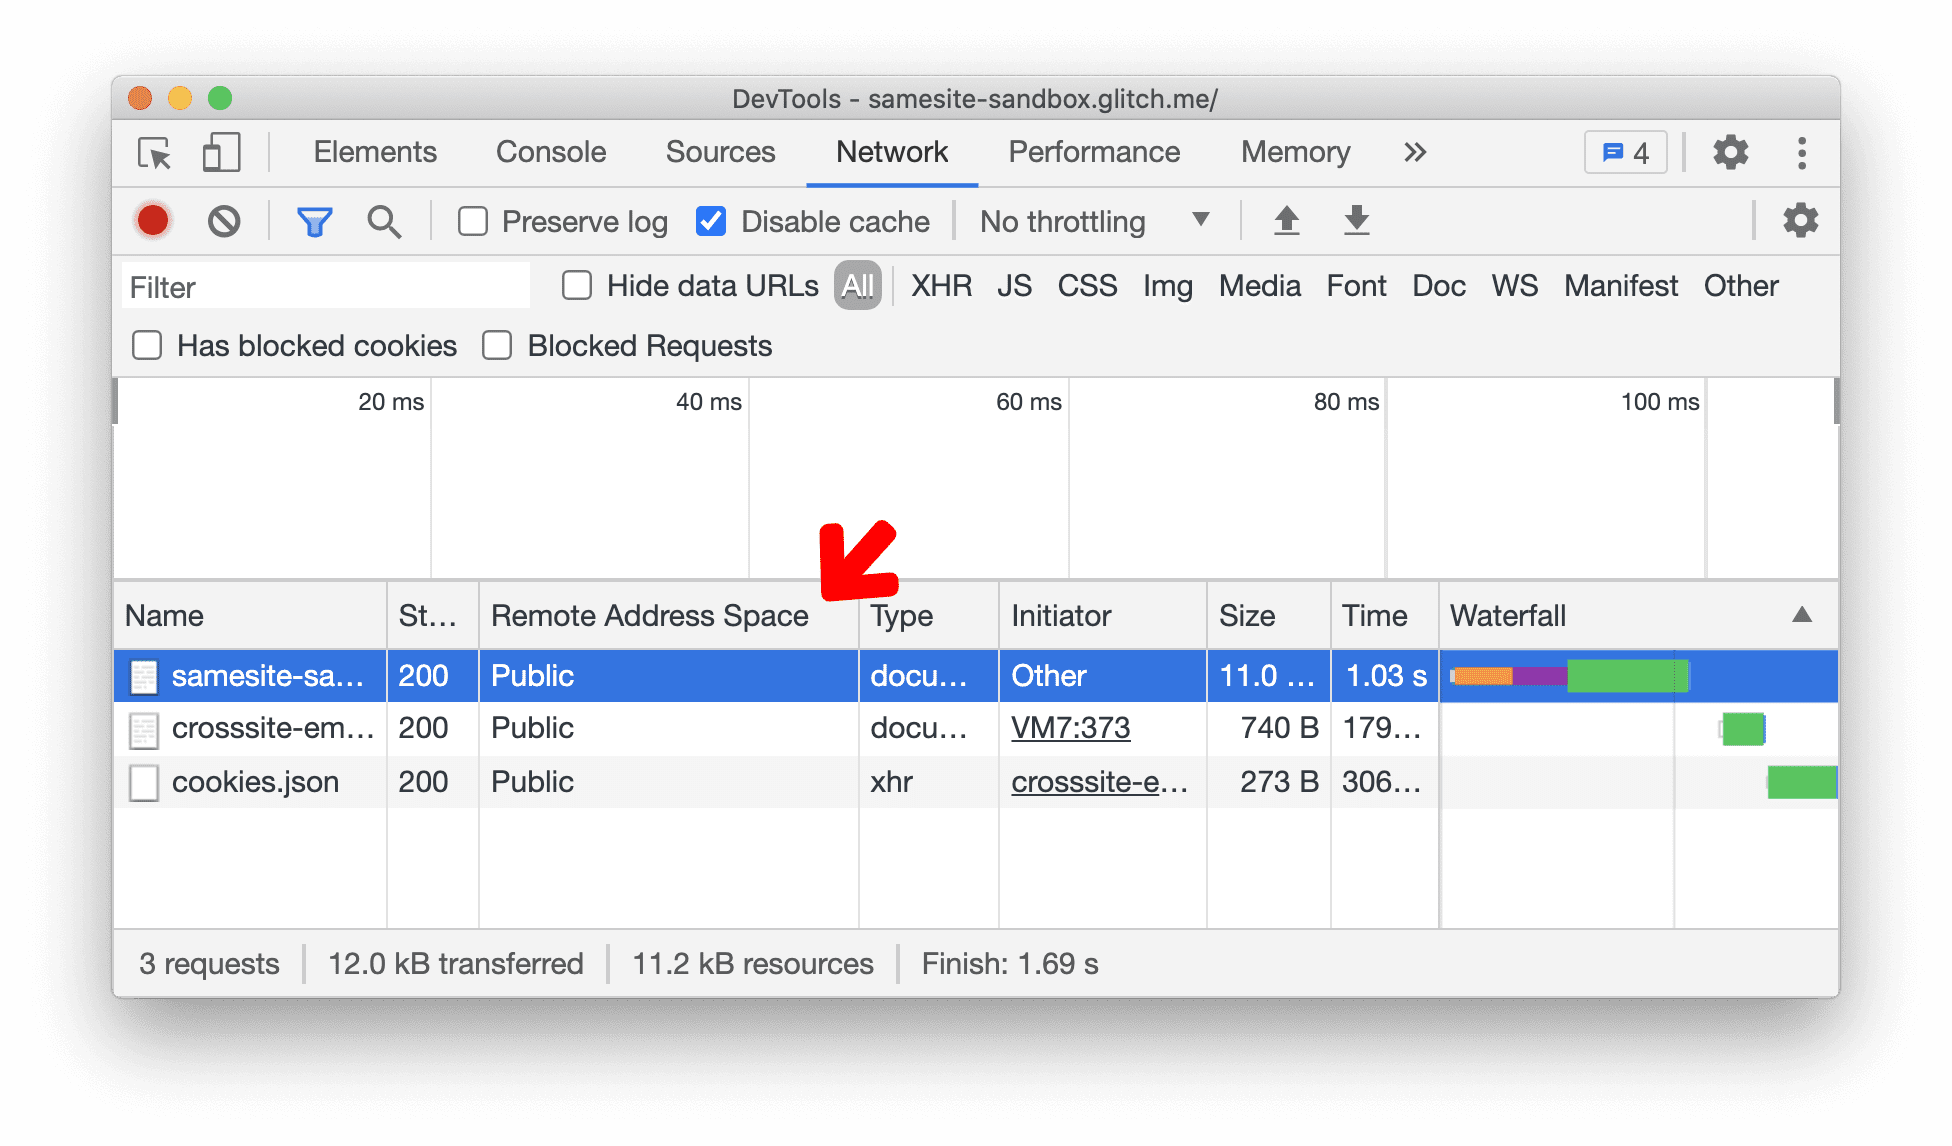Screen dimensions: 1952x1146
Task: Click the clear network log icon
Action: click(221, 221)
